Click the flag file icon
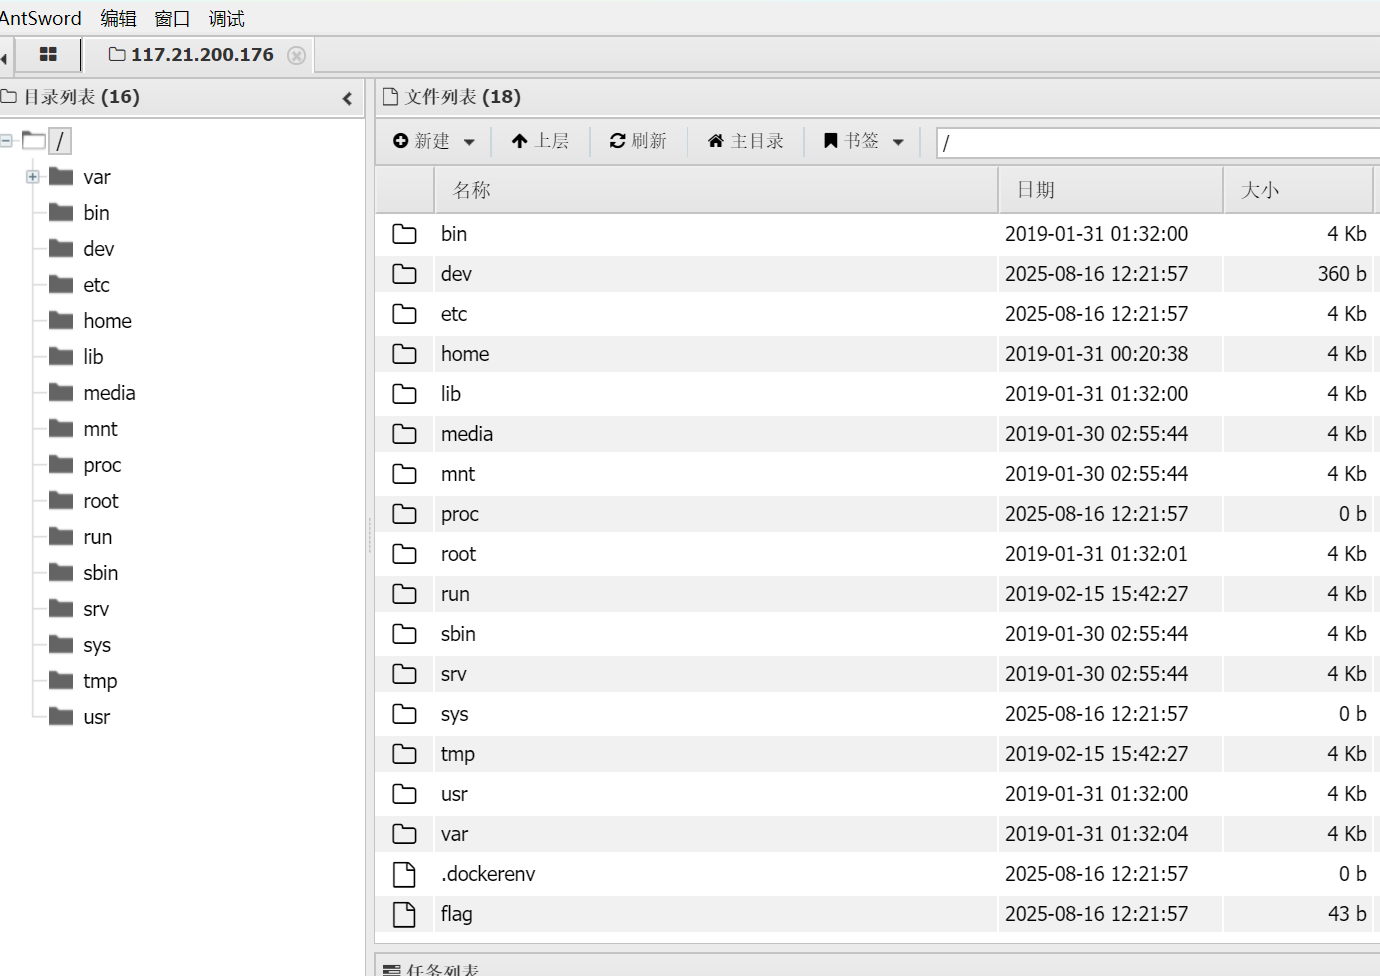 coord(404,914)
